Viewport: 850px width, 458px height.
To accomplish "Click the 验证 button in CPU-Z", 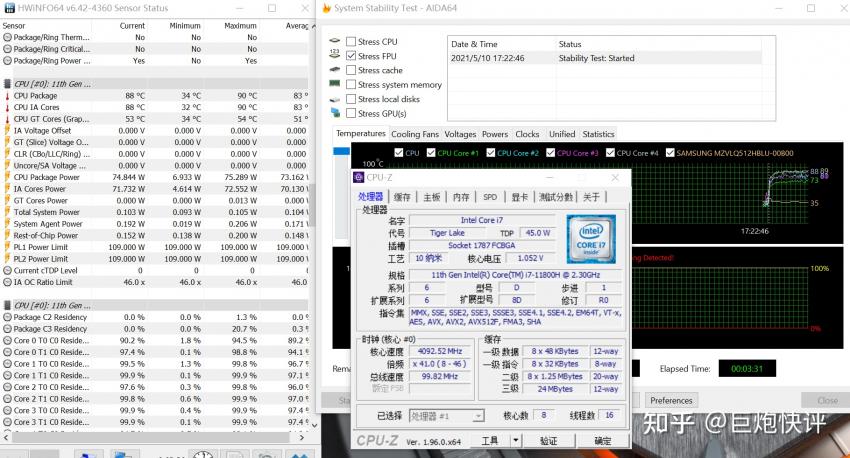I will pos(548,441).
